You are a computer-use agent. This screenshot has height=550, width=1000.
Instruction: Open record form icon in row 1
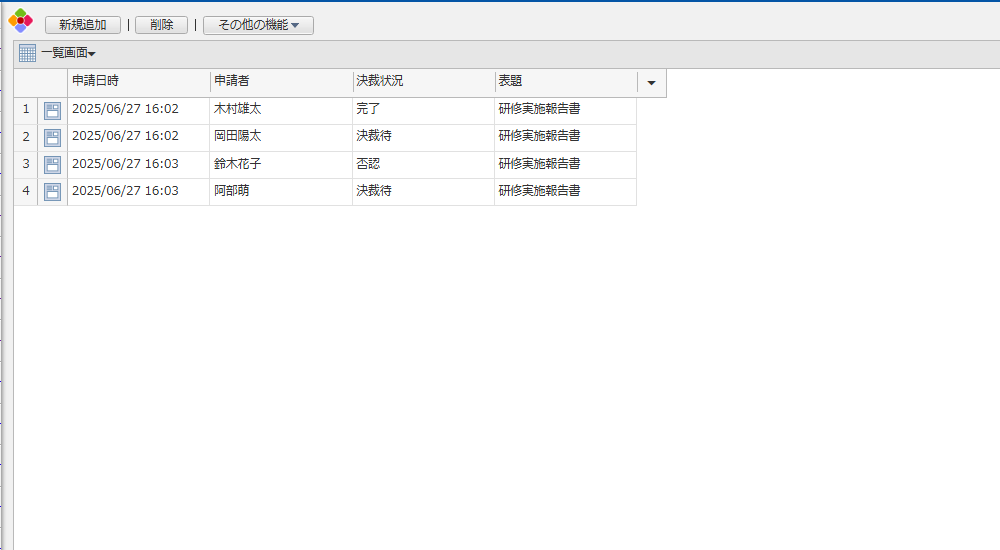(x=52, y=110)
